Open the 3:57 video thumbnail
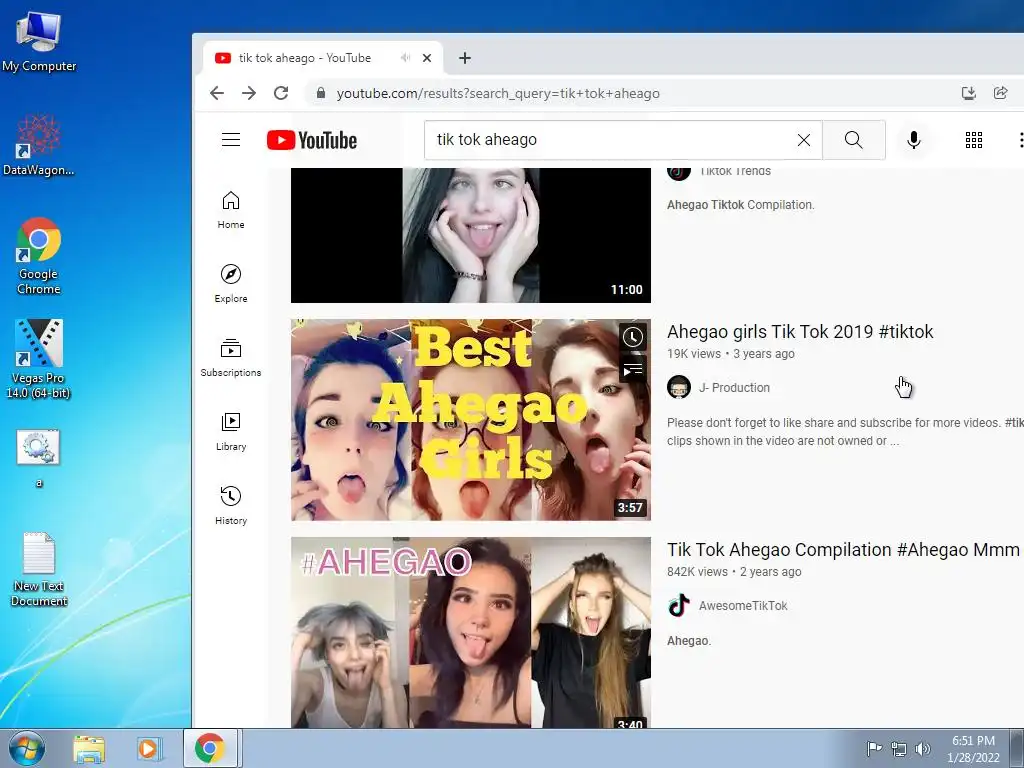This screenshot has height=768, width=1024. point(471,420)
